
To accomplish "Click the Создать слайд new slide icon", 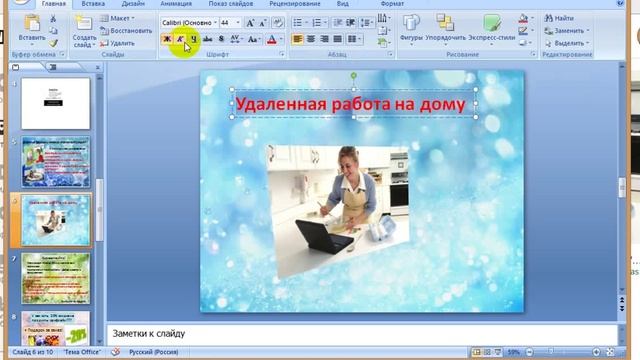I will pos(83,24).
